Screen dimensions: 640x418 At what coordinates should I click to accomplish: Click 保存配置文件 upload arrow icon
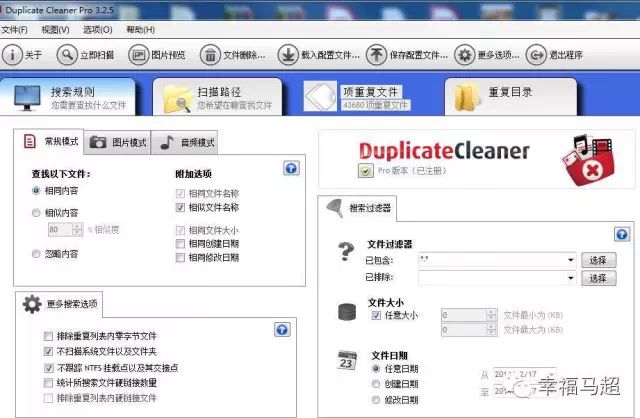click(x=376, y=55)
